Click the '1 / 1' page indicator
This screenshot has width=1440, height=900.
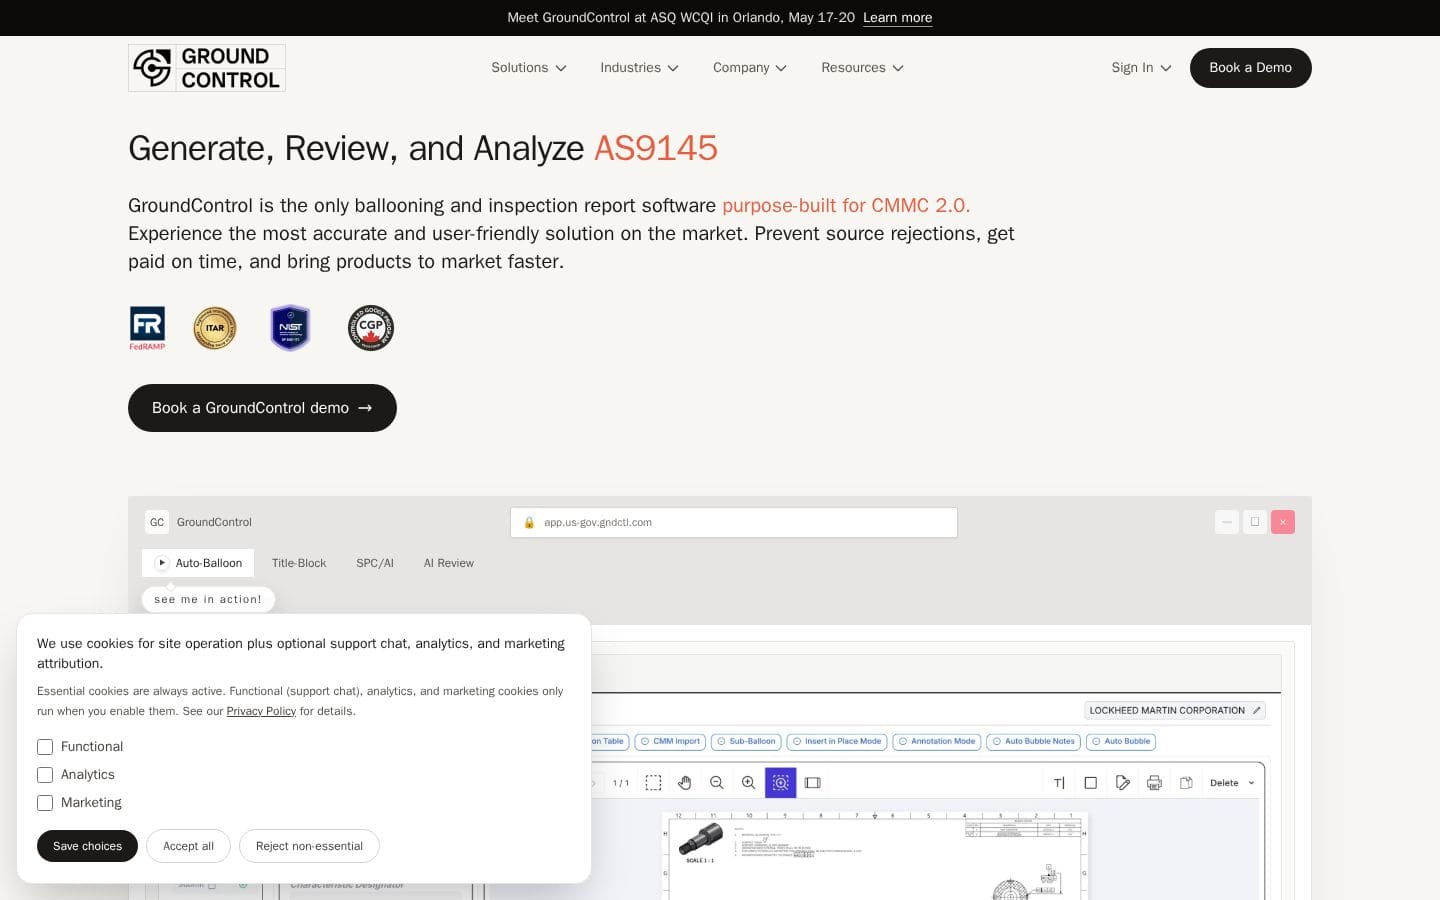click(x=621, y=783)
